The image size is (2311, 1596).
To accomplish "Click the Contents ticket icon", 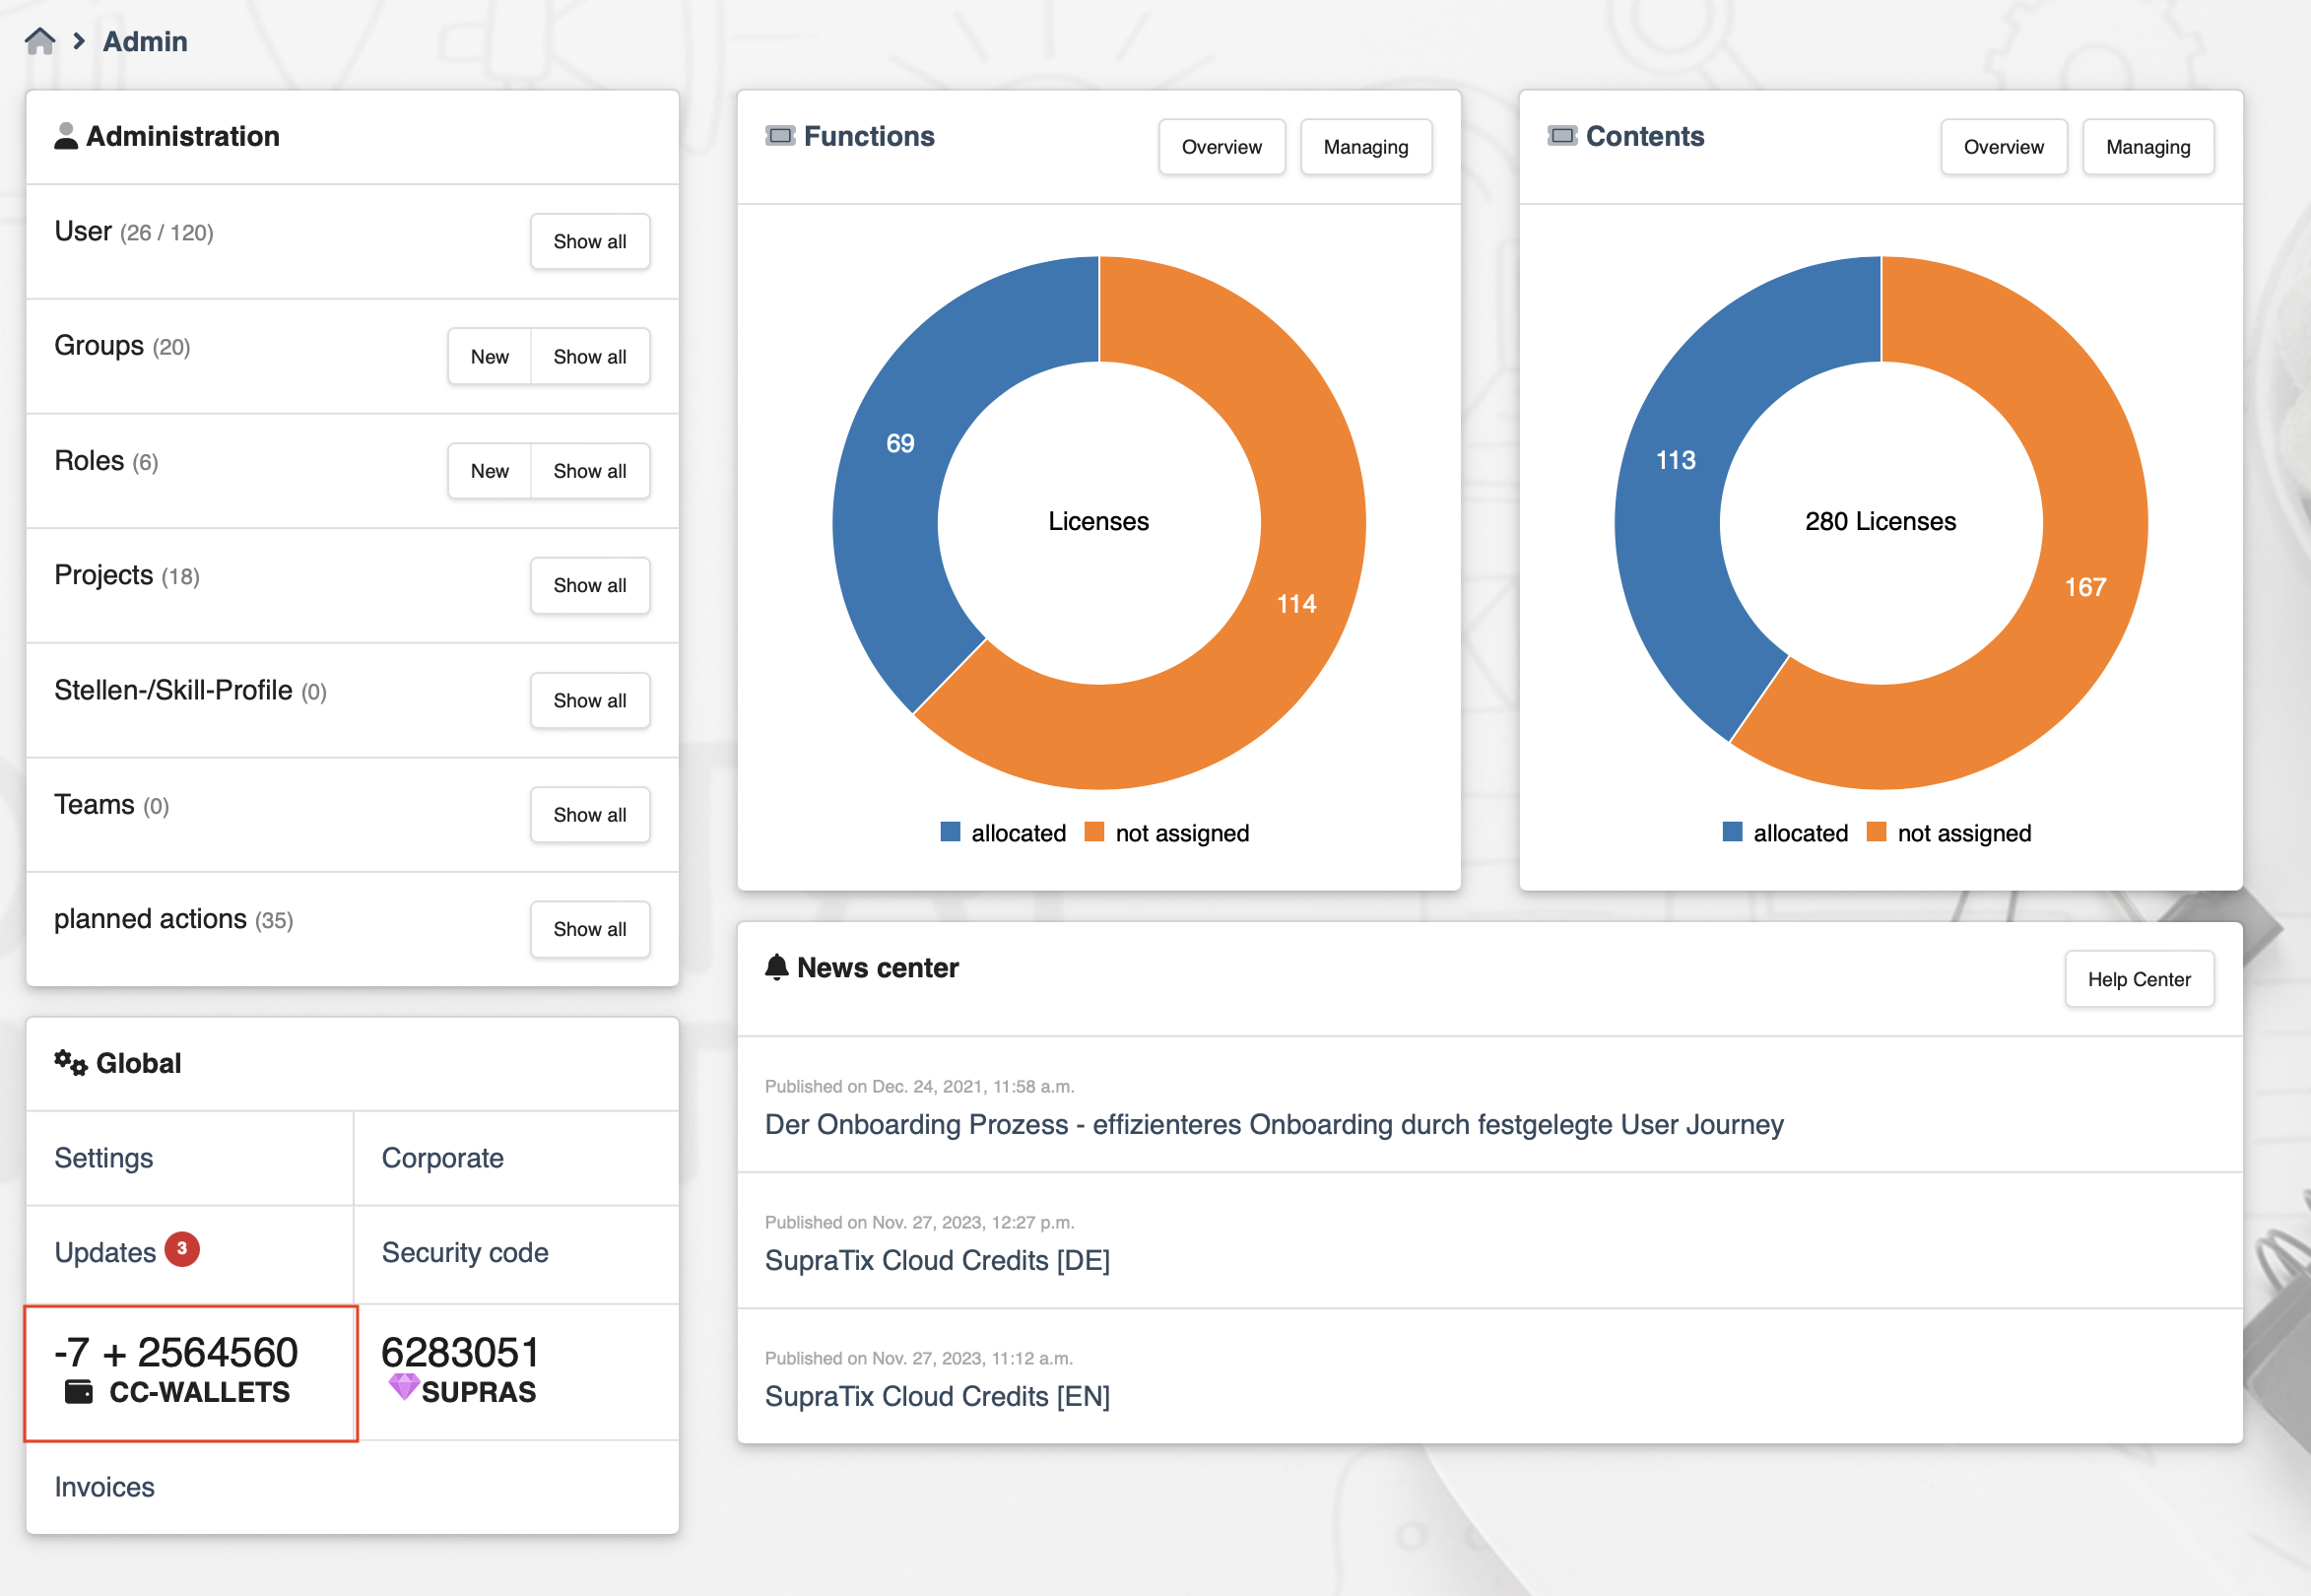I will [1562, 135].
